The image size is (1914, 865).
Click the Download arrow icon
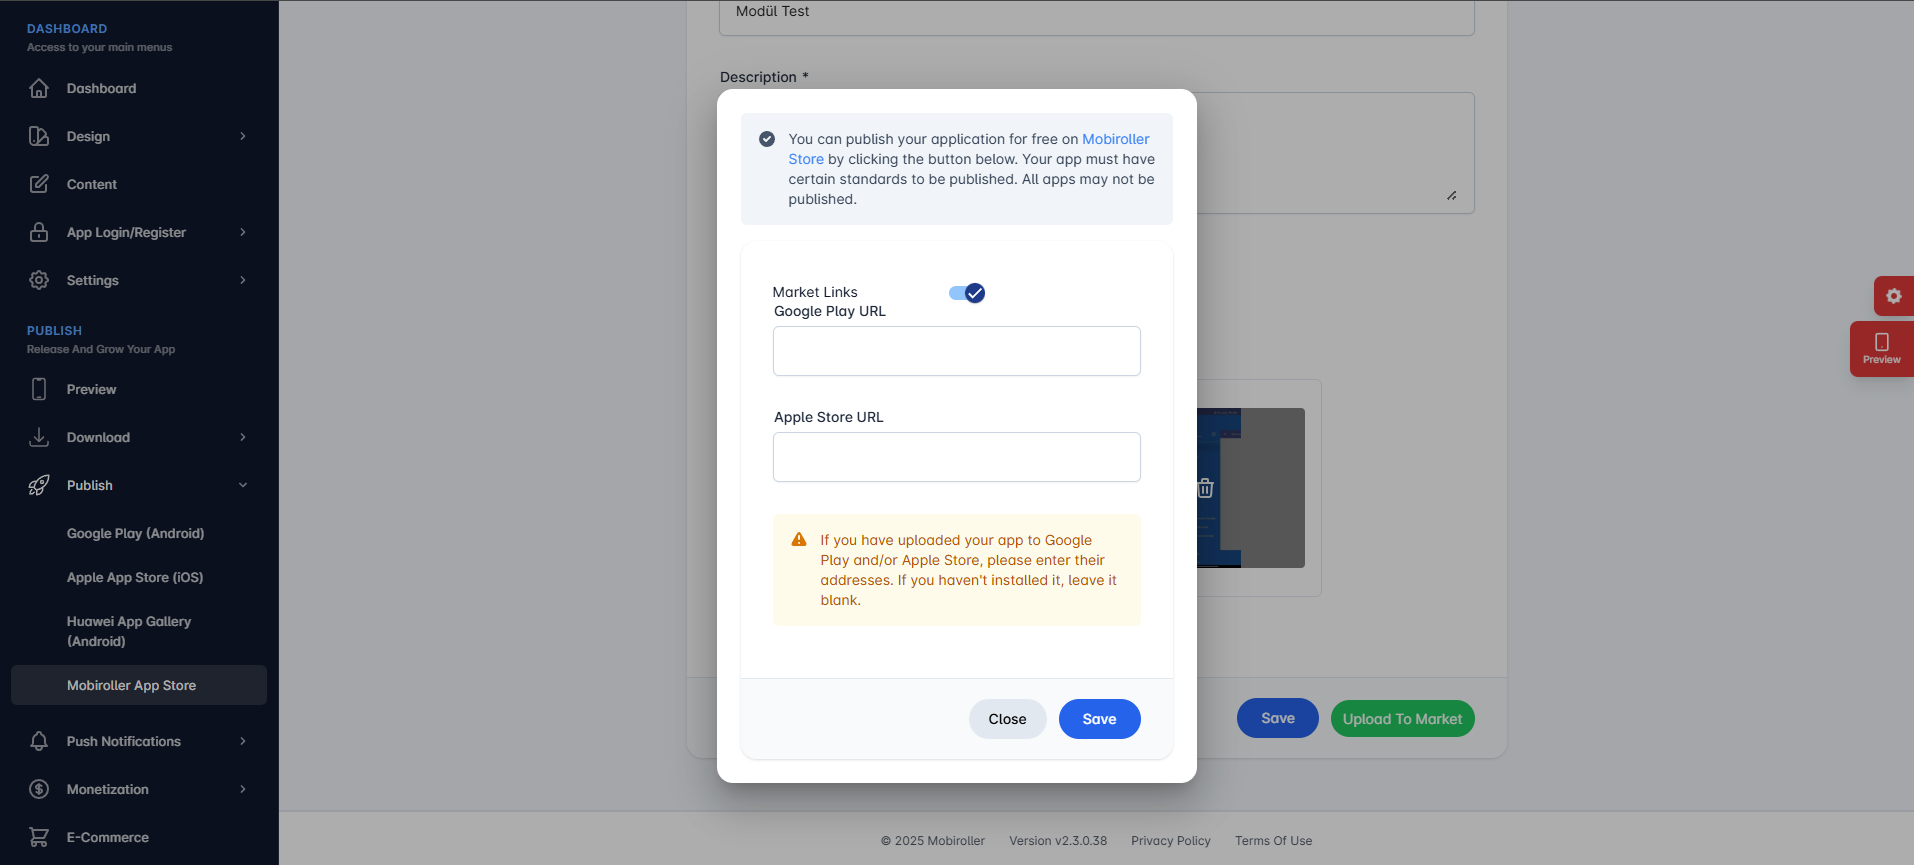[39, 437]
